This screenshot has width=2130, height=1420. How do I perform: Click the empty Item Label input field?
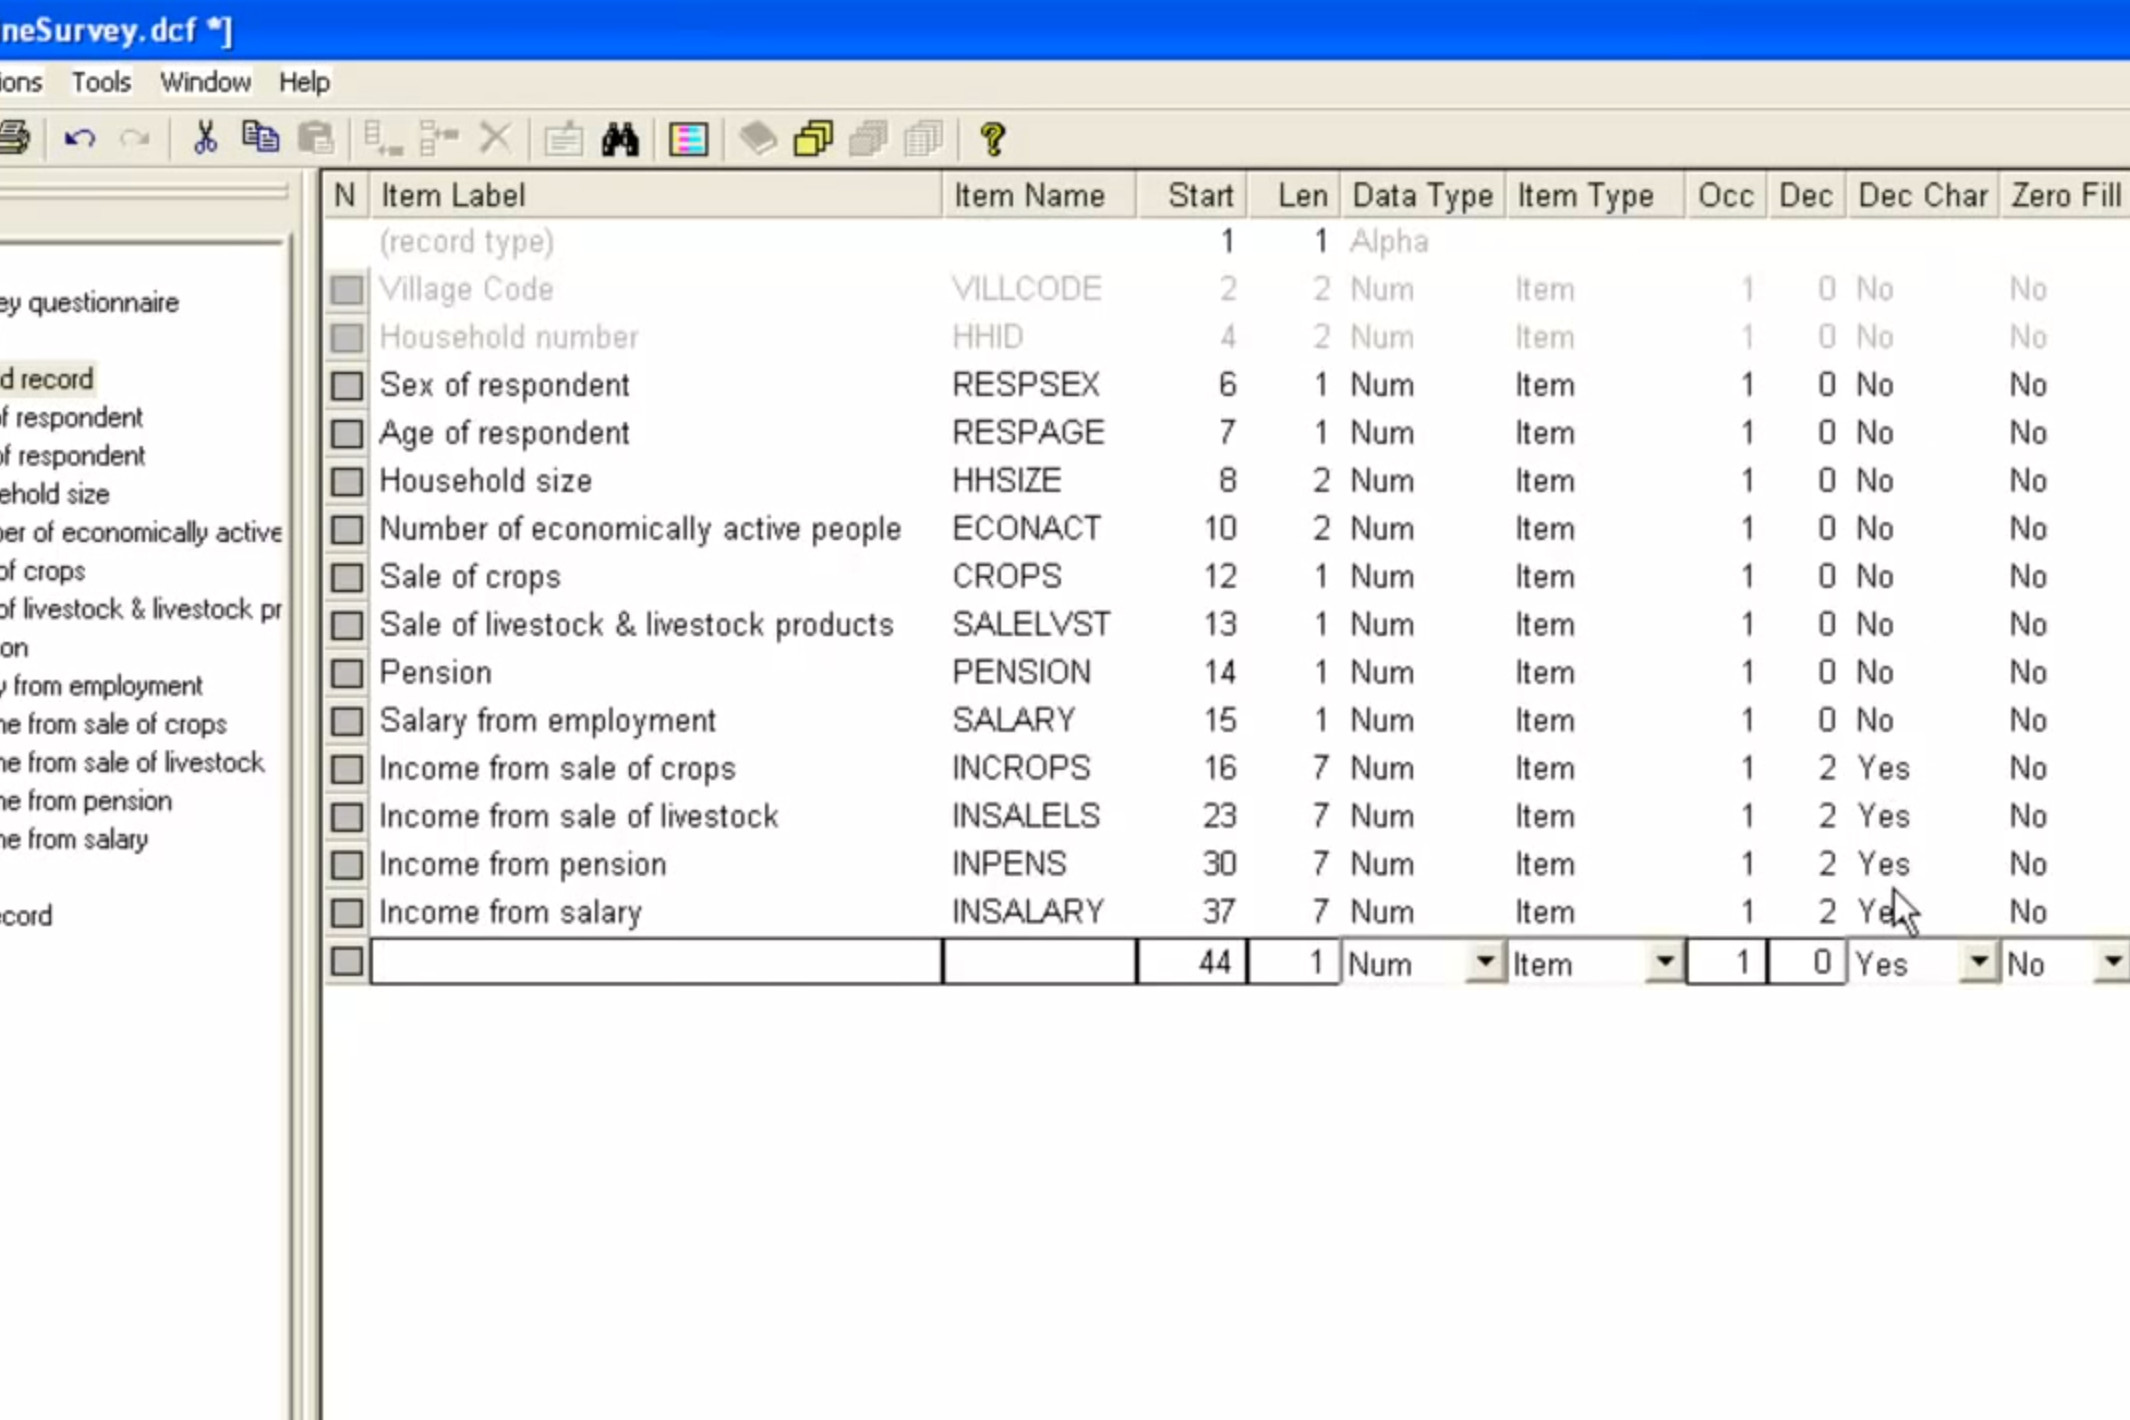[655, 962]
